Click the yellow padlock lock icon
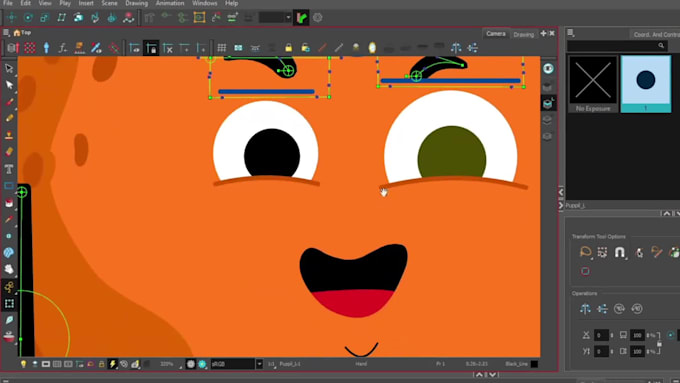Viewport: 680px width, 383px height. click(x=288, y=48)
